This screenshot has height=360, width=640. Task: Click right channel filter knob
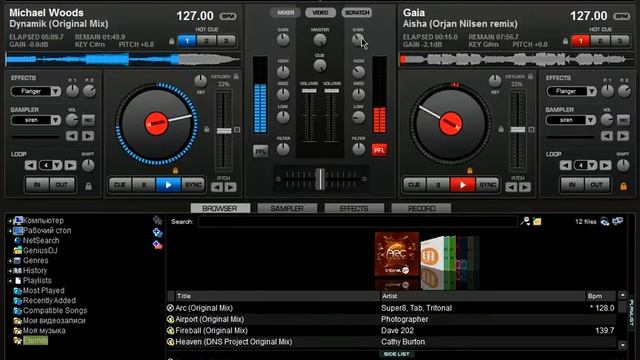point(358,149)
